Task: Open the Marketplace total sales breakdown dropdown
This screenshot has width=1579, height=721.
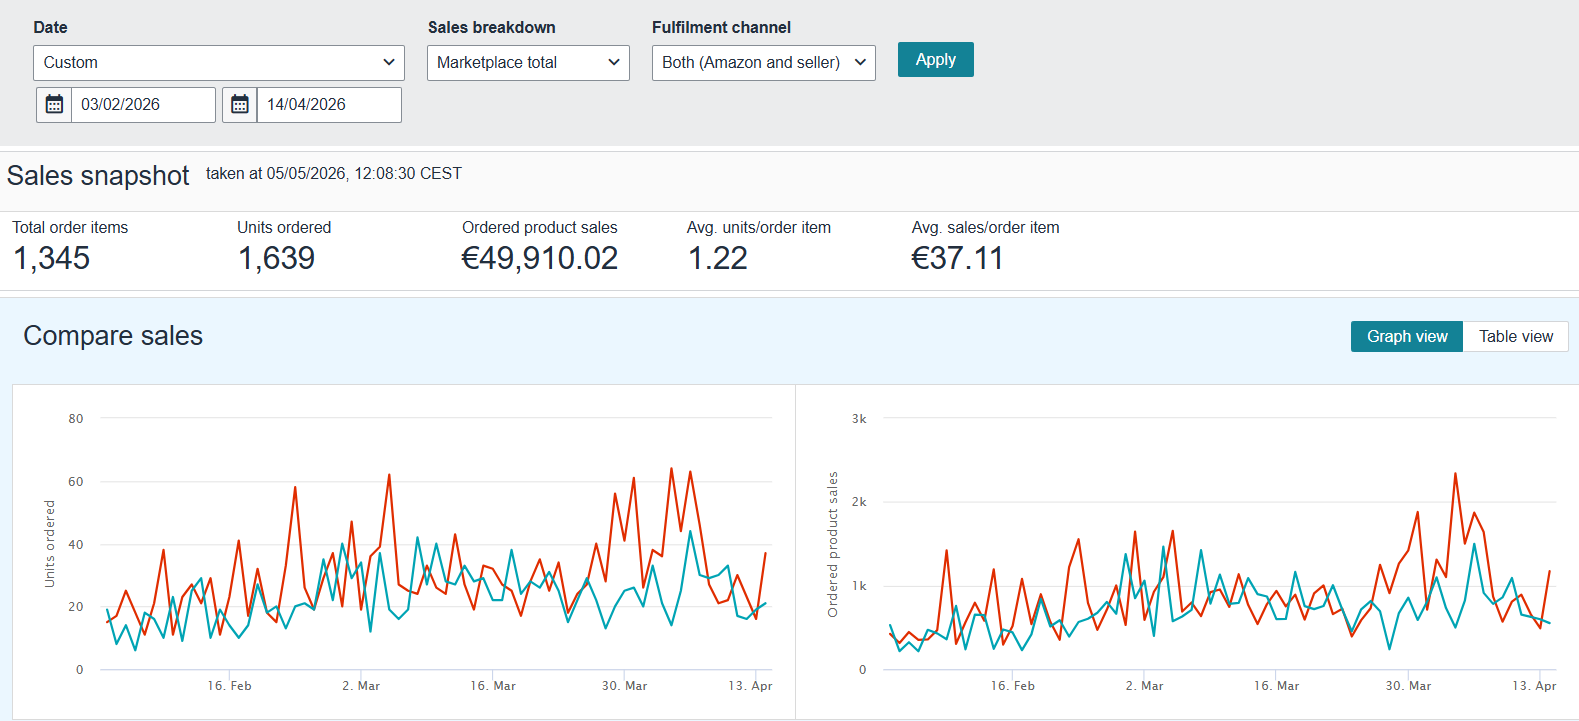Action: click(528, 62)
